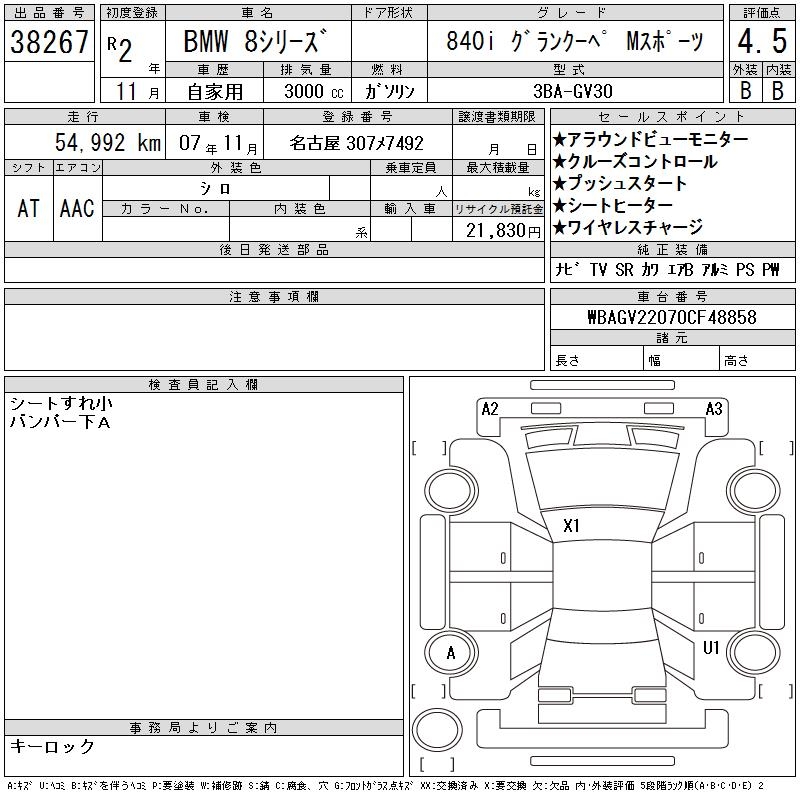The height and width of the screenshot is (800, 800).
Task: Click the X1 windshield mark on diagram
Action: coord(571,526)
